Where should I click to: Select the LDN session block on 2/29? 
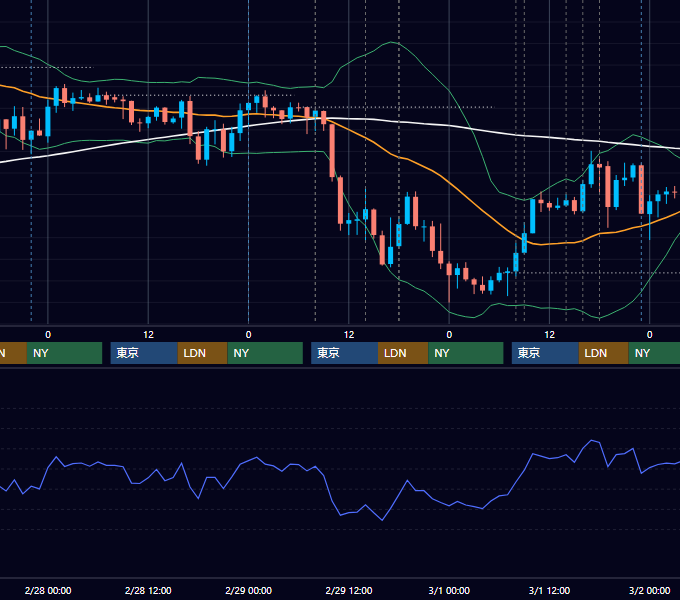(x=403, y=353)
